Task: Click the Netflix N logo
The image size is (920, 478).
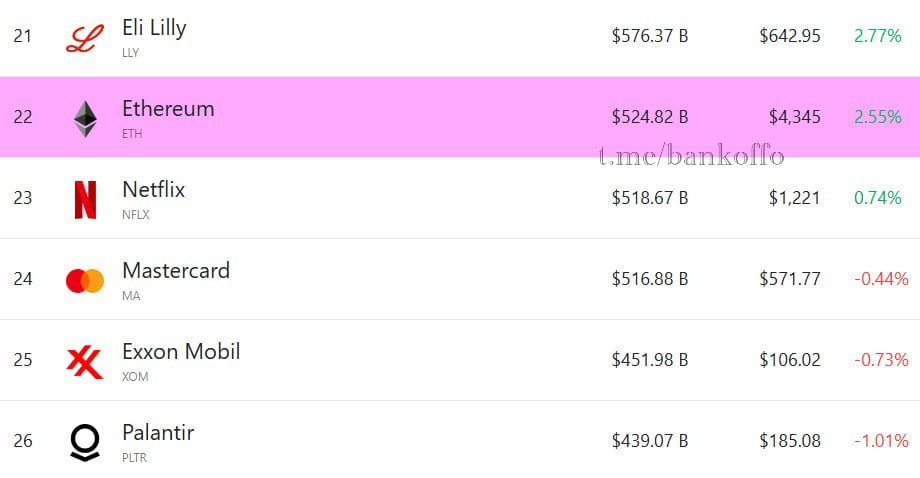Action: coord(85,200)
